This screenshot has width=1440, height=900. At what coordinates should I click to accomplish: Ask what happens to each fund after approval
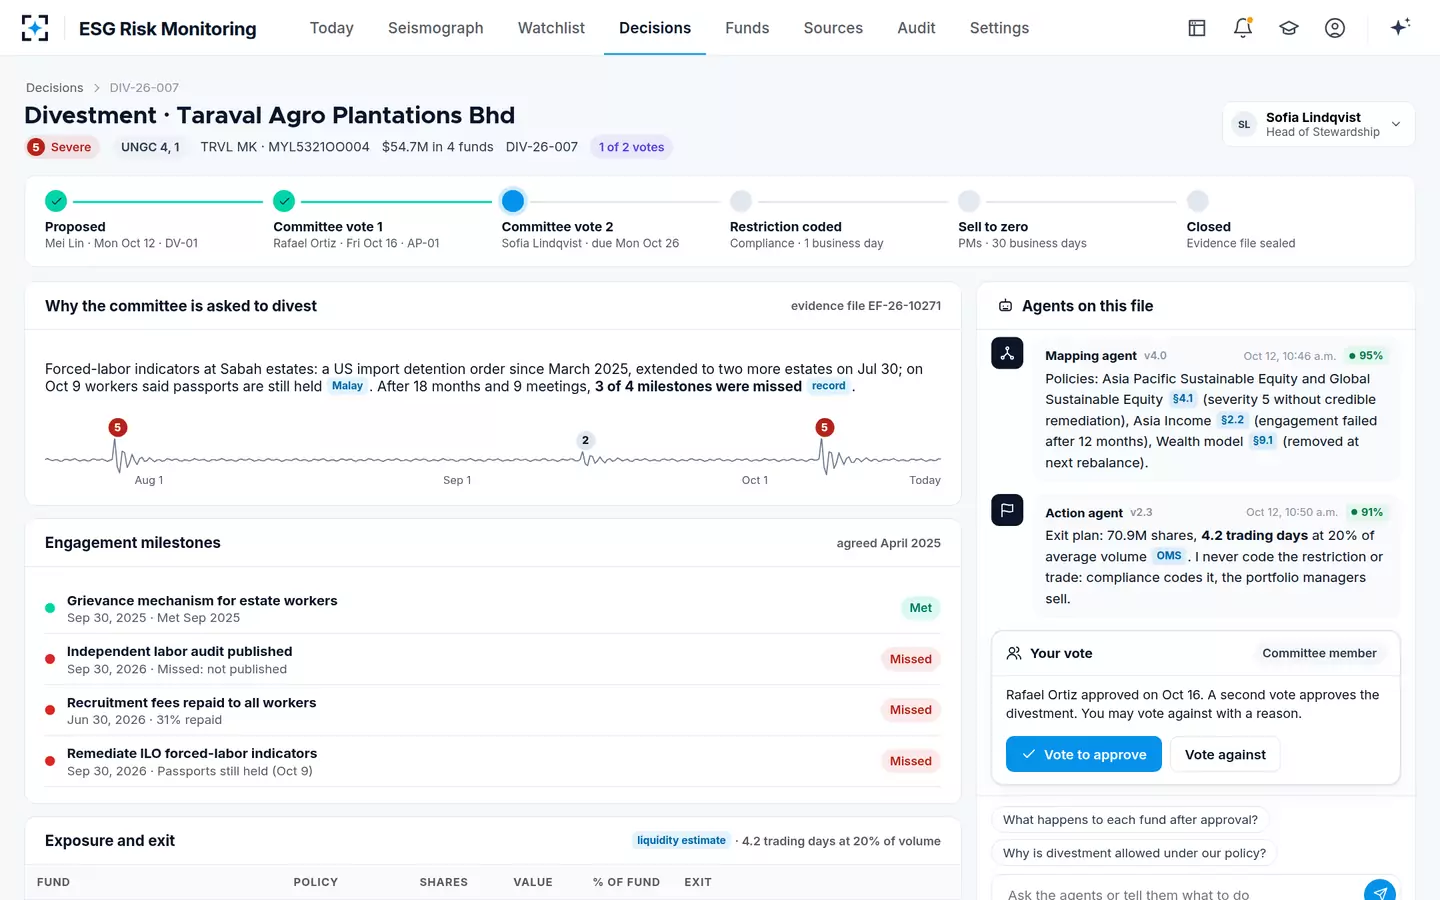point(1130,820)
